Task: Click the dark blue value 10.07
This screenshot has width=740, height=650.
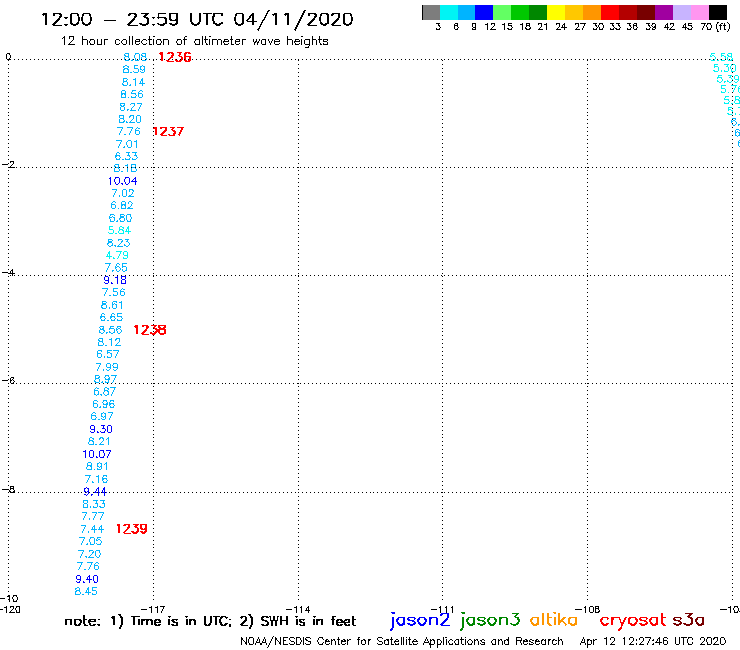Action: (x=97, y=454)
